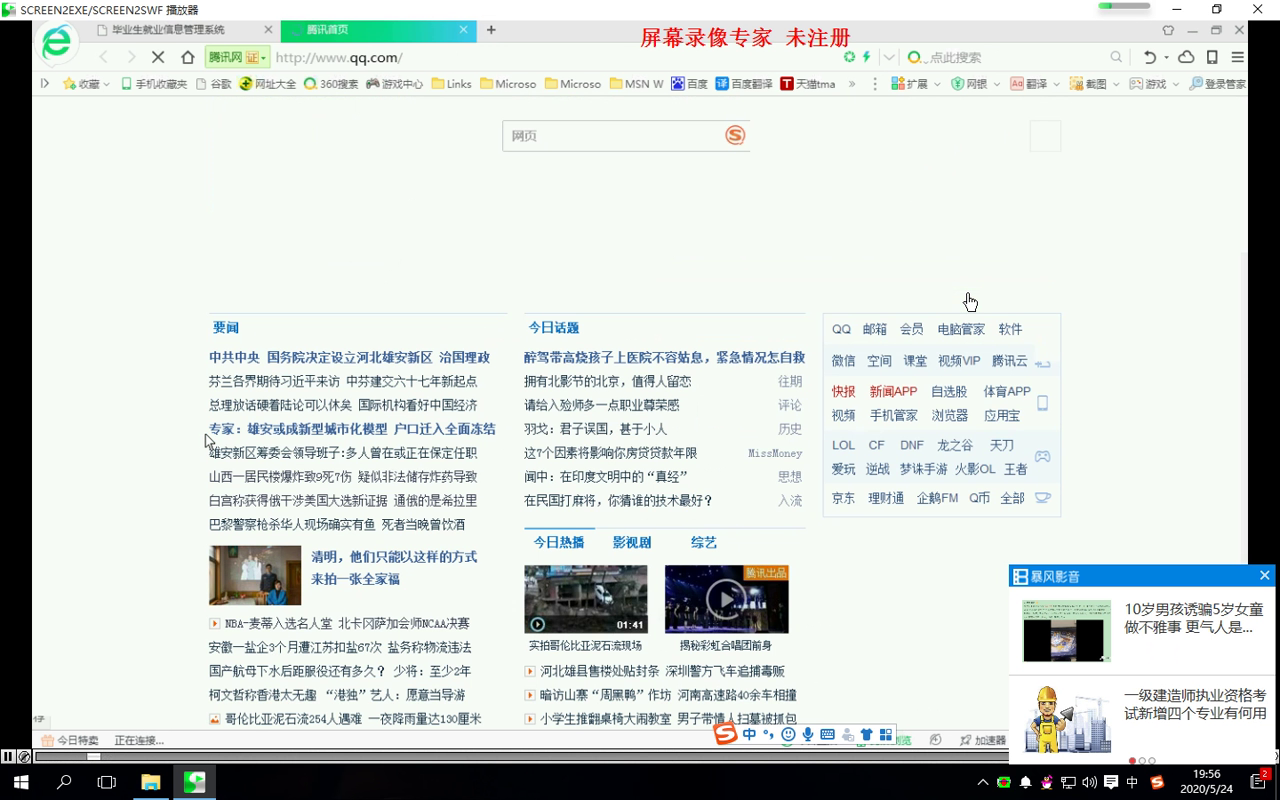The width and height of the screenshot is (1280, 800).
Task: Open the browser main menu (three lines)
Action: click(x=1237, y=57)
